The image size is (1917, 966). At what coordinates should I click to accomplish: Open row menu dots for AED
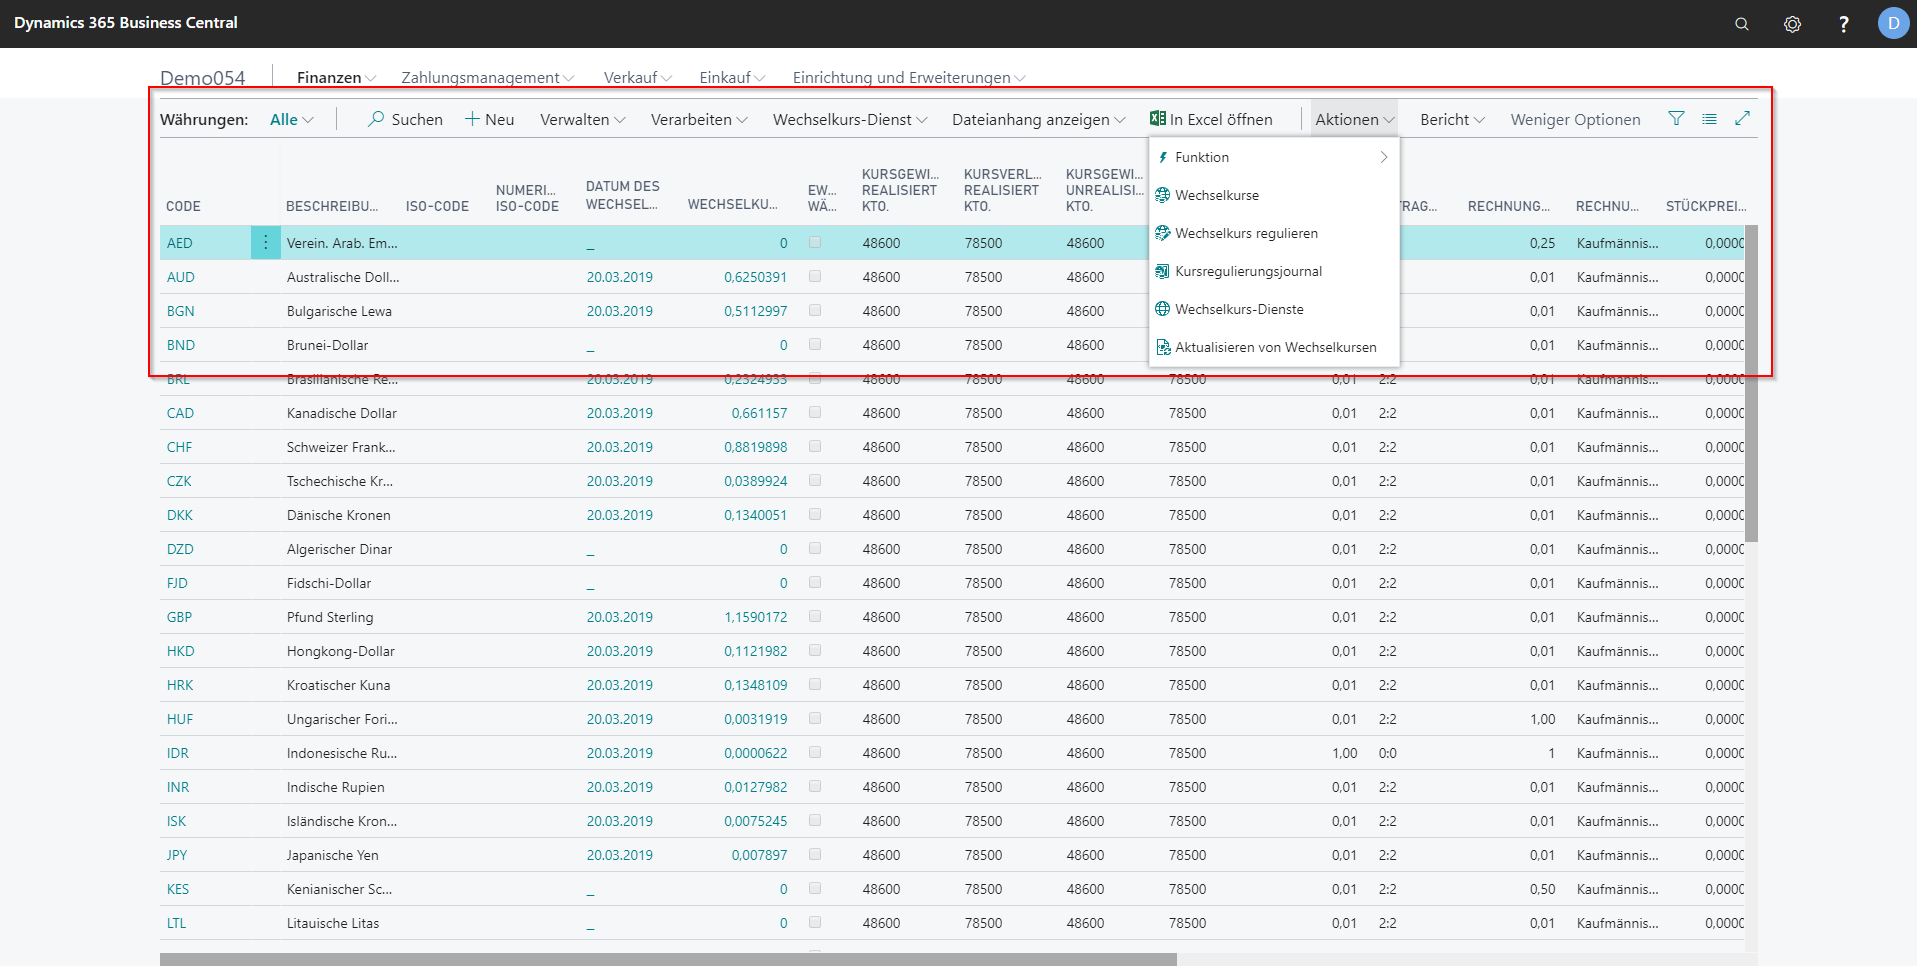[265, 242]
